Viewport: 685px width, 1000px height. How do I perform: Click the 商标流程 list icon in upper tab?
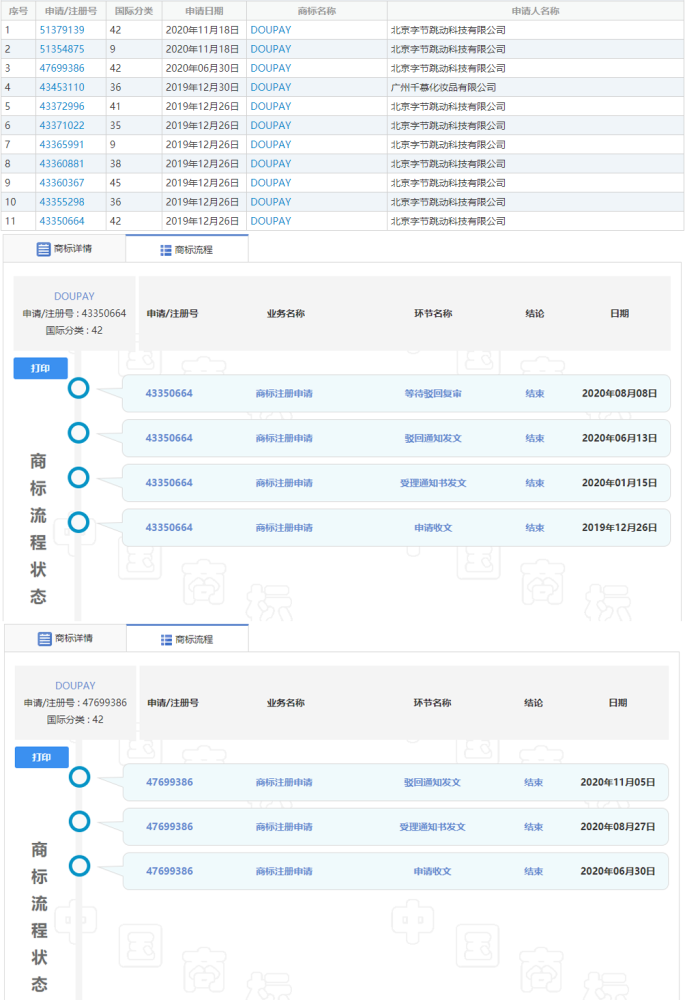(x=166, y=250)
